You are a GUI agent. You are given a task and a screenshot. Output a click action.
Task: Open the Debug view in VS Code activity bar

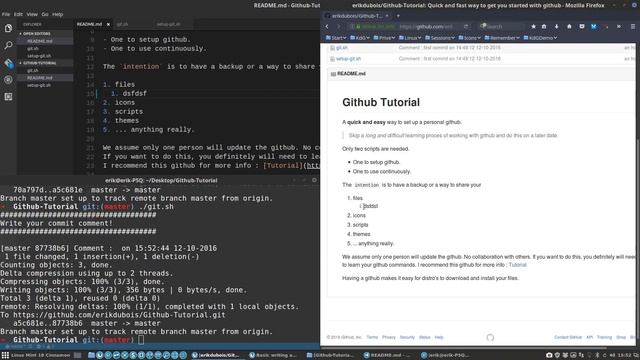click(8, 80)
